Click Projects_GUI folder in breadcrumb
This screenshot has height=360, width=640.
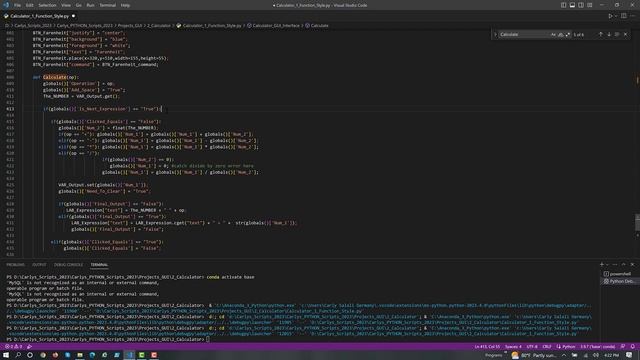[x=130, y=26]
